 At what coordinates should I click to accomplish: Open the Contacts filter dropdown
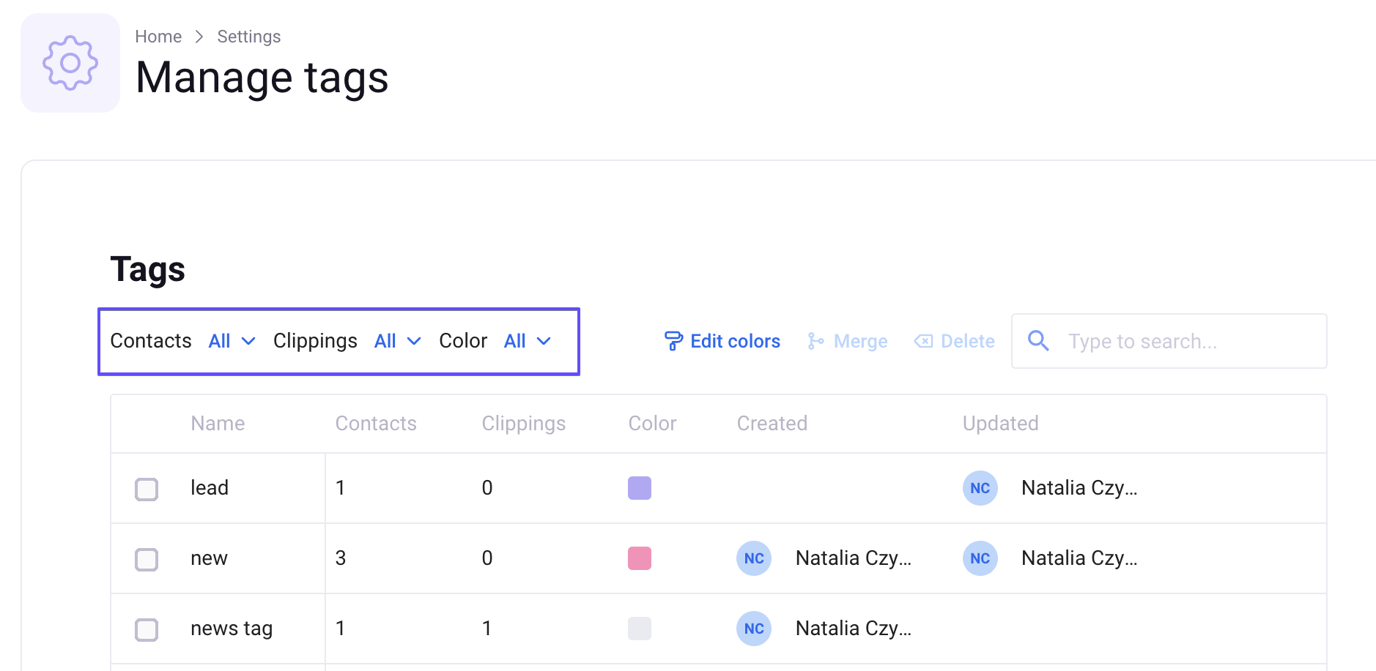(232, 341)
